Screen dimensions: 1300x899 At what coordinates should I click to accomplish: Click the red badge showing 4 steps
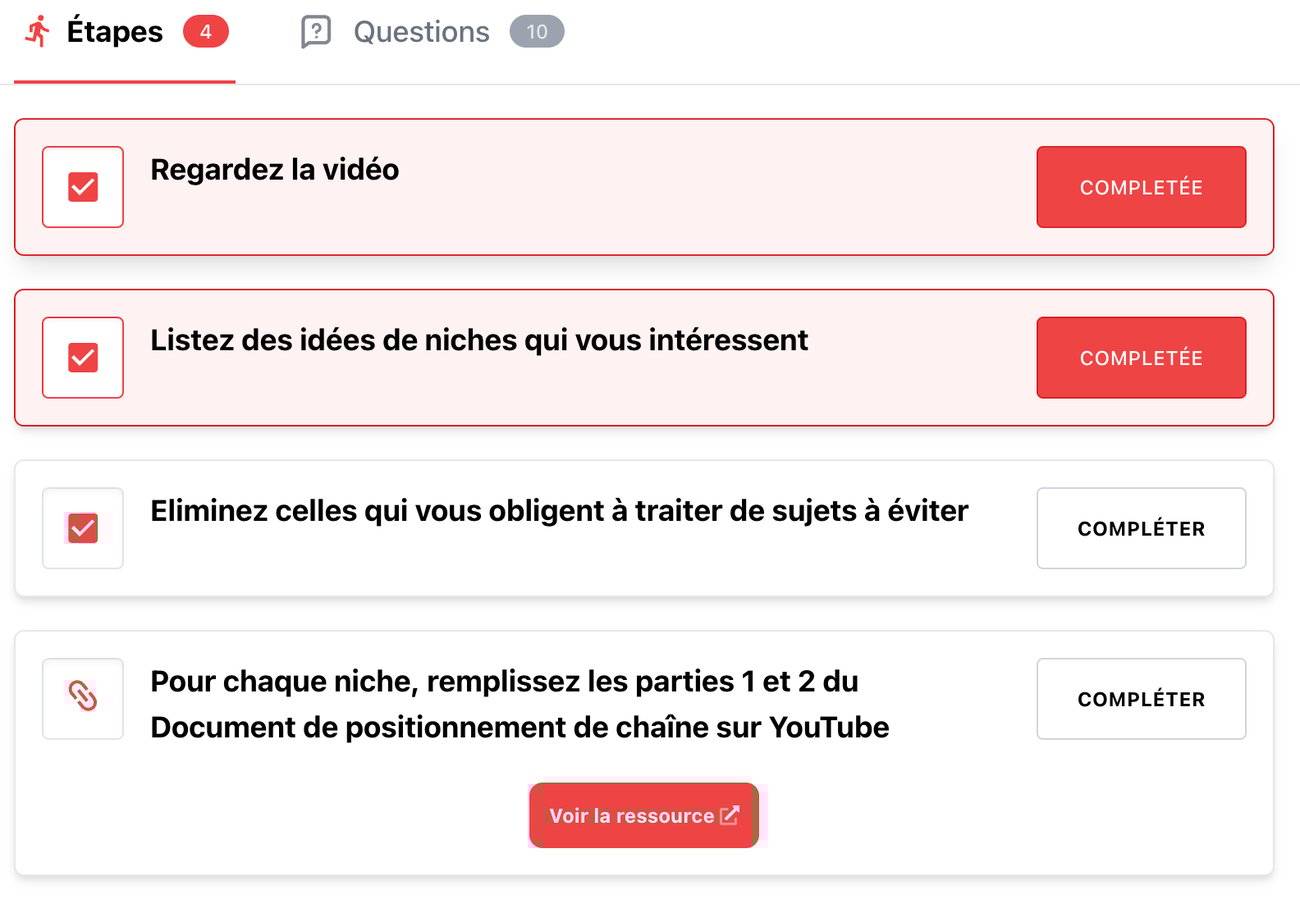205,32
